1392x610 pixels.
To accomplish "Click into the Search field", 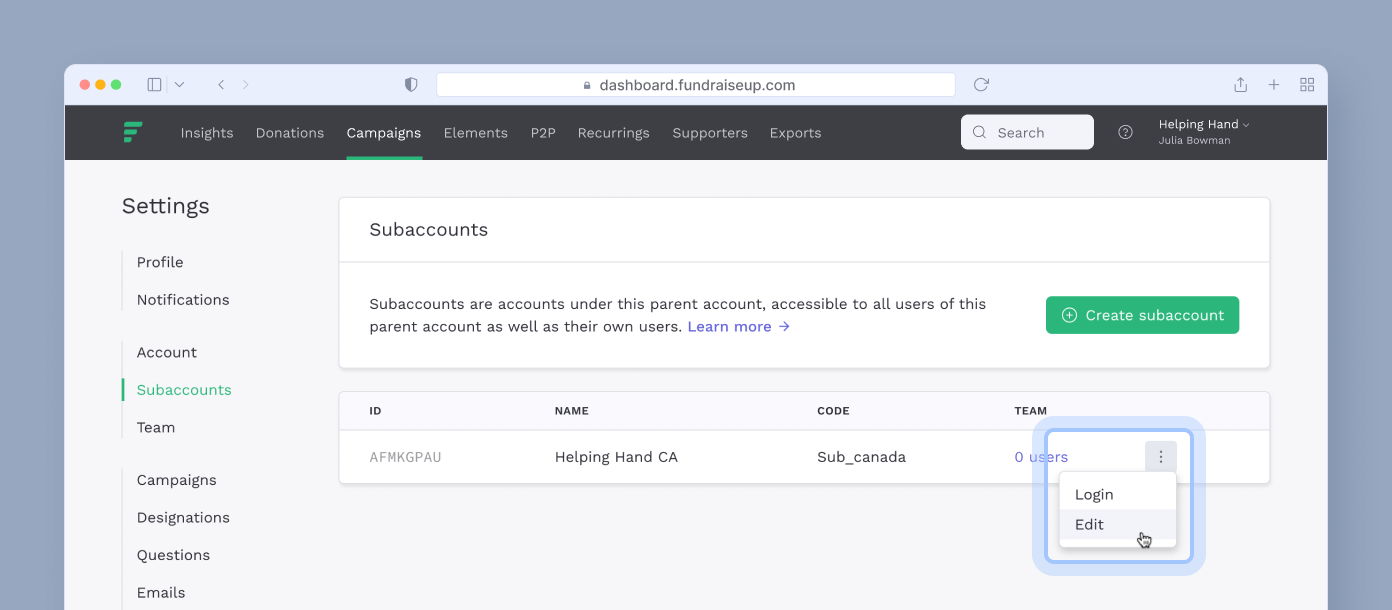I will [1027, 132].
